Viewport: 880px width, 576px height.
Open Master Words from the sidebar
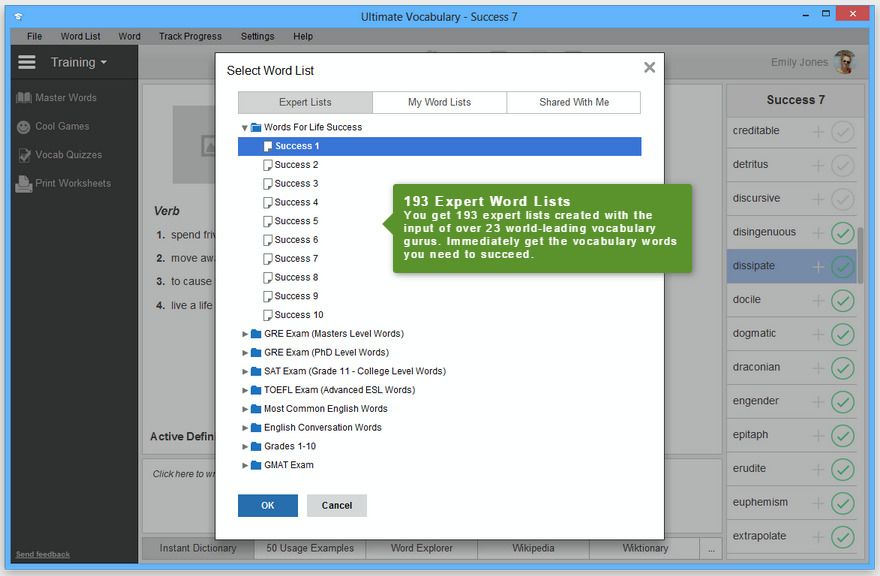(66, 98)
